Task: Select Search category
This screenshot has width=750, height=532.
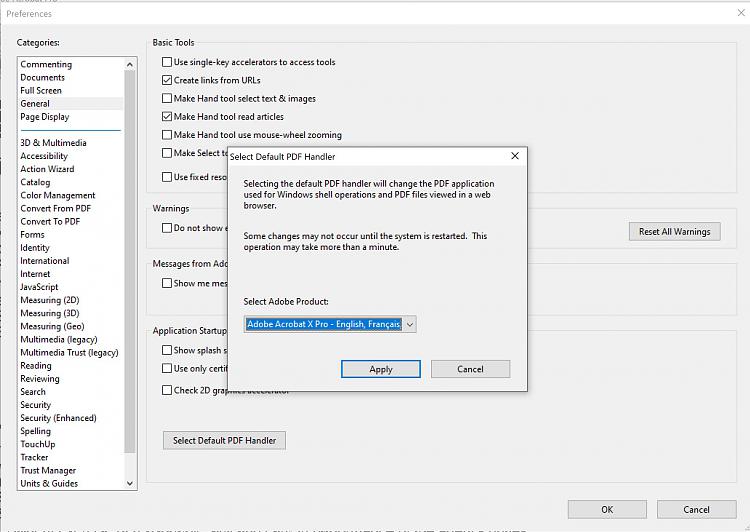Action: point(33,392)
